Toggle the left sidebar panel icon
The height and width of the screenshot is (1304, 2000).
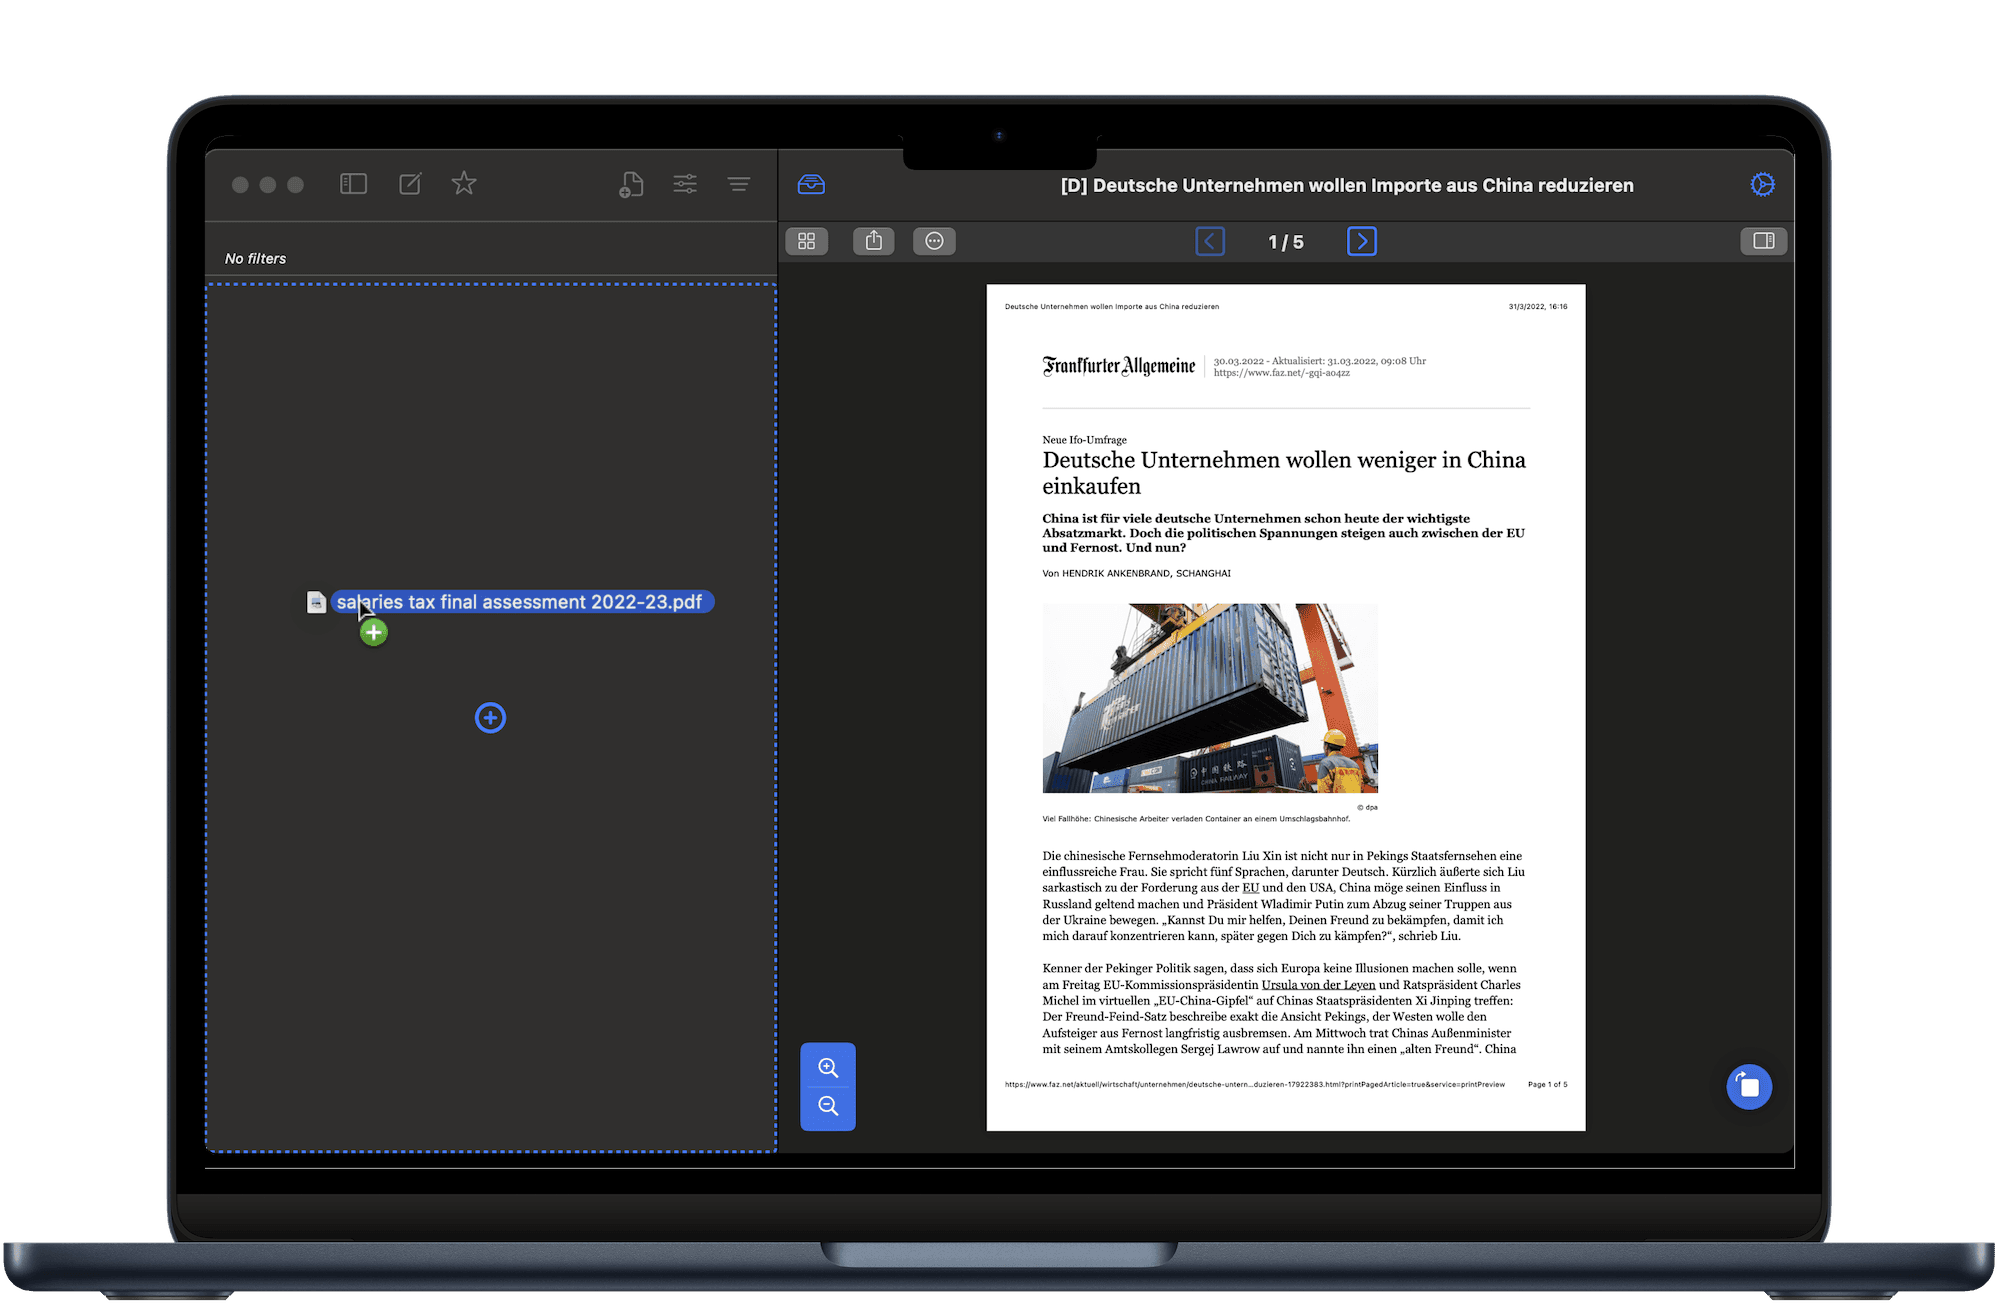(x=353, y=184)
